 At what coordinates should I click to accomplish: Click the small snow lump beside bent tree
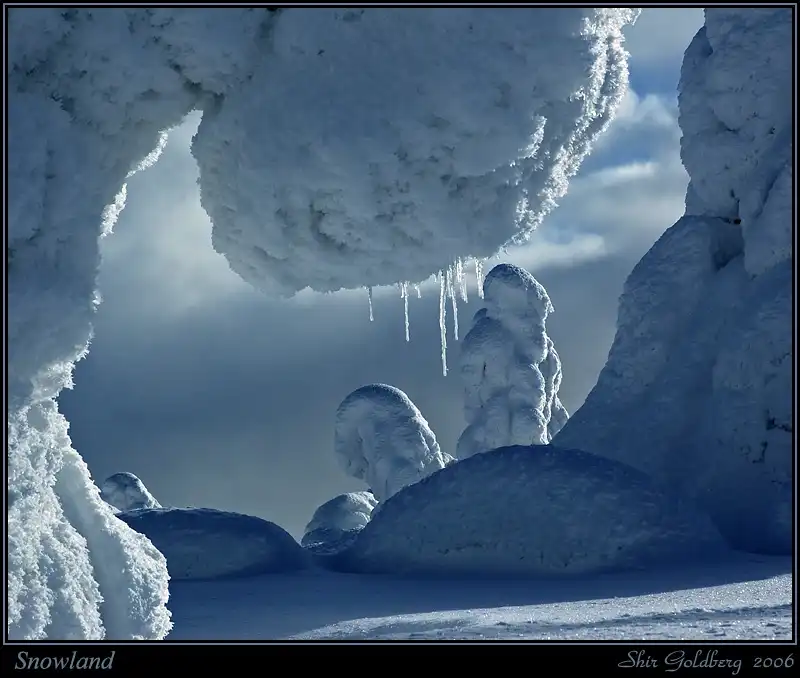340,515
